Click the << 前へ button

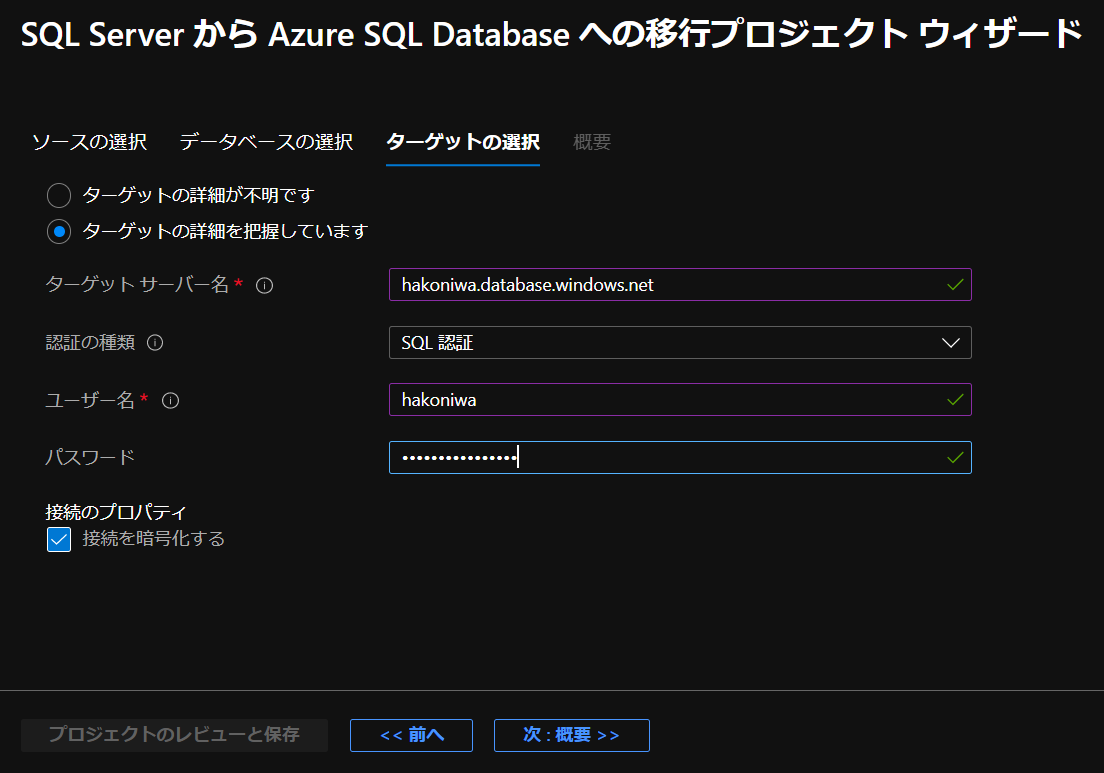pyautogui.click(x=410, y=735)
